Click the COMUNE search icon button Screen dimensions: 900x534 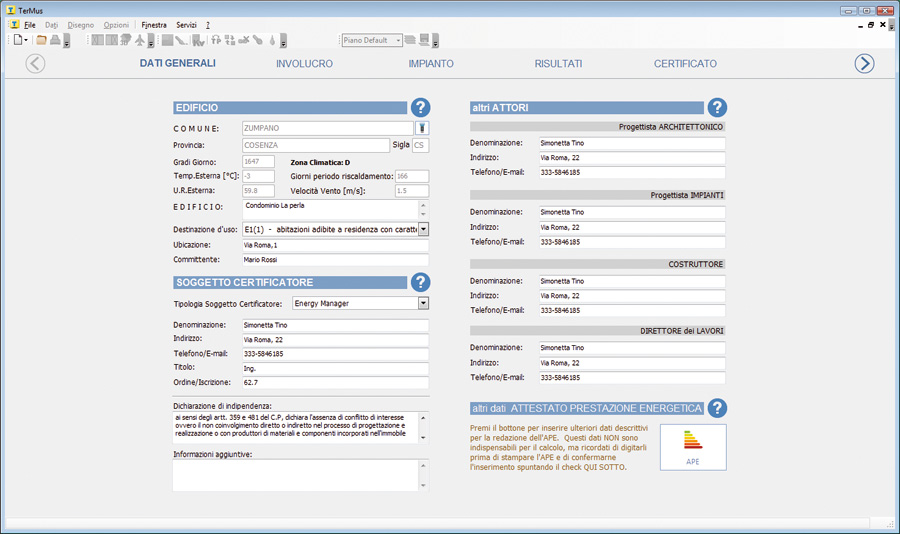(x=422, y=128)
